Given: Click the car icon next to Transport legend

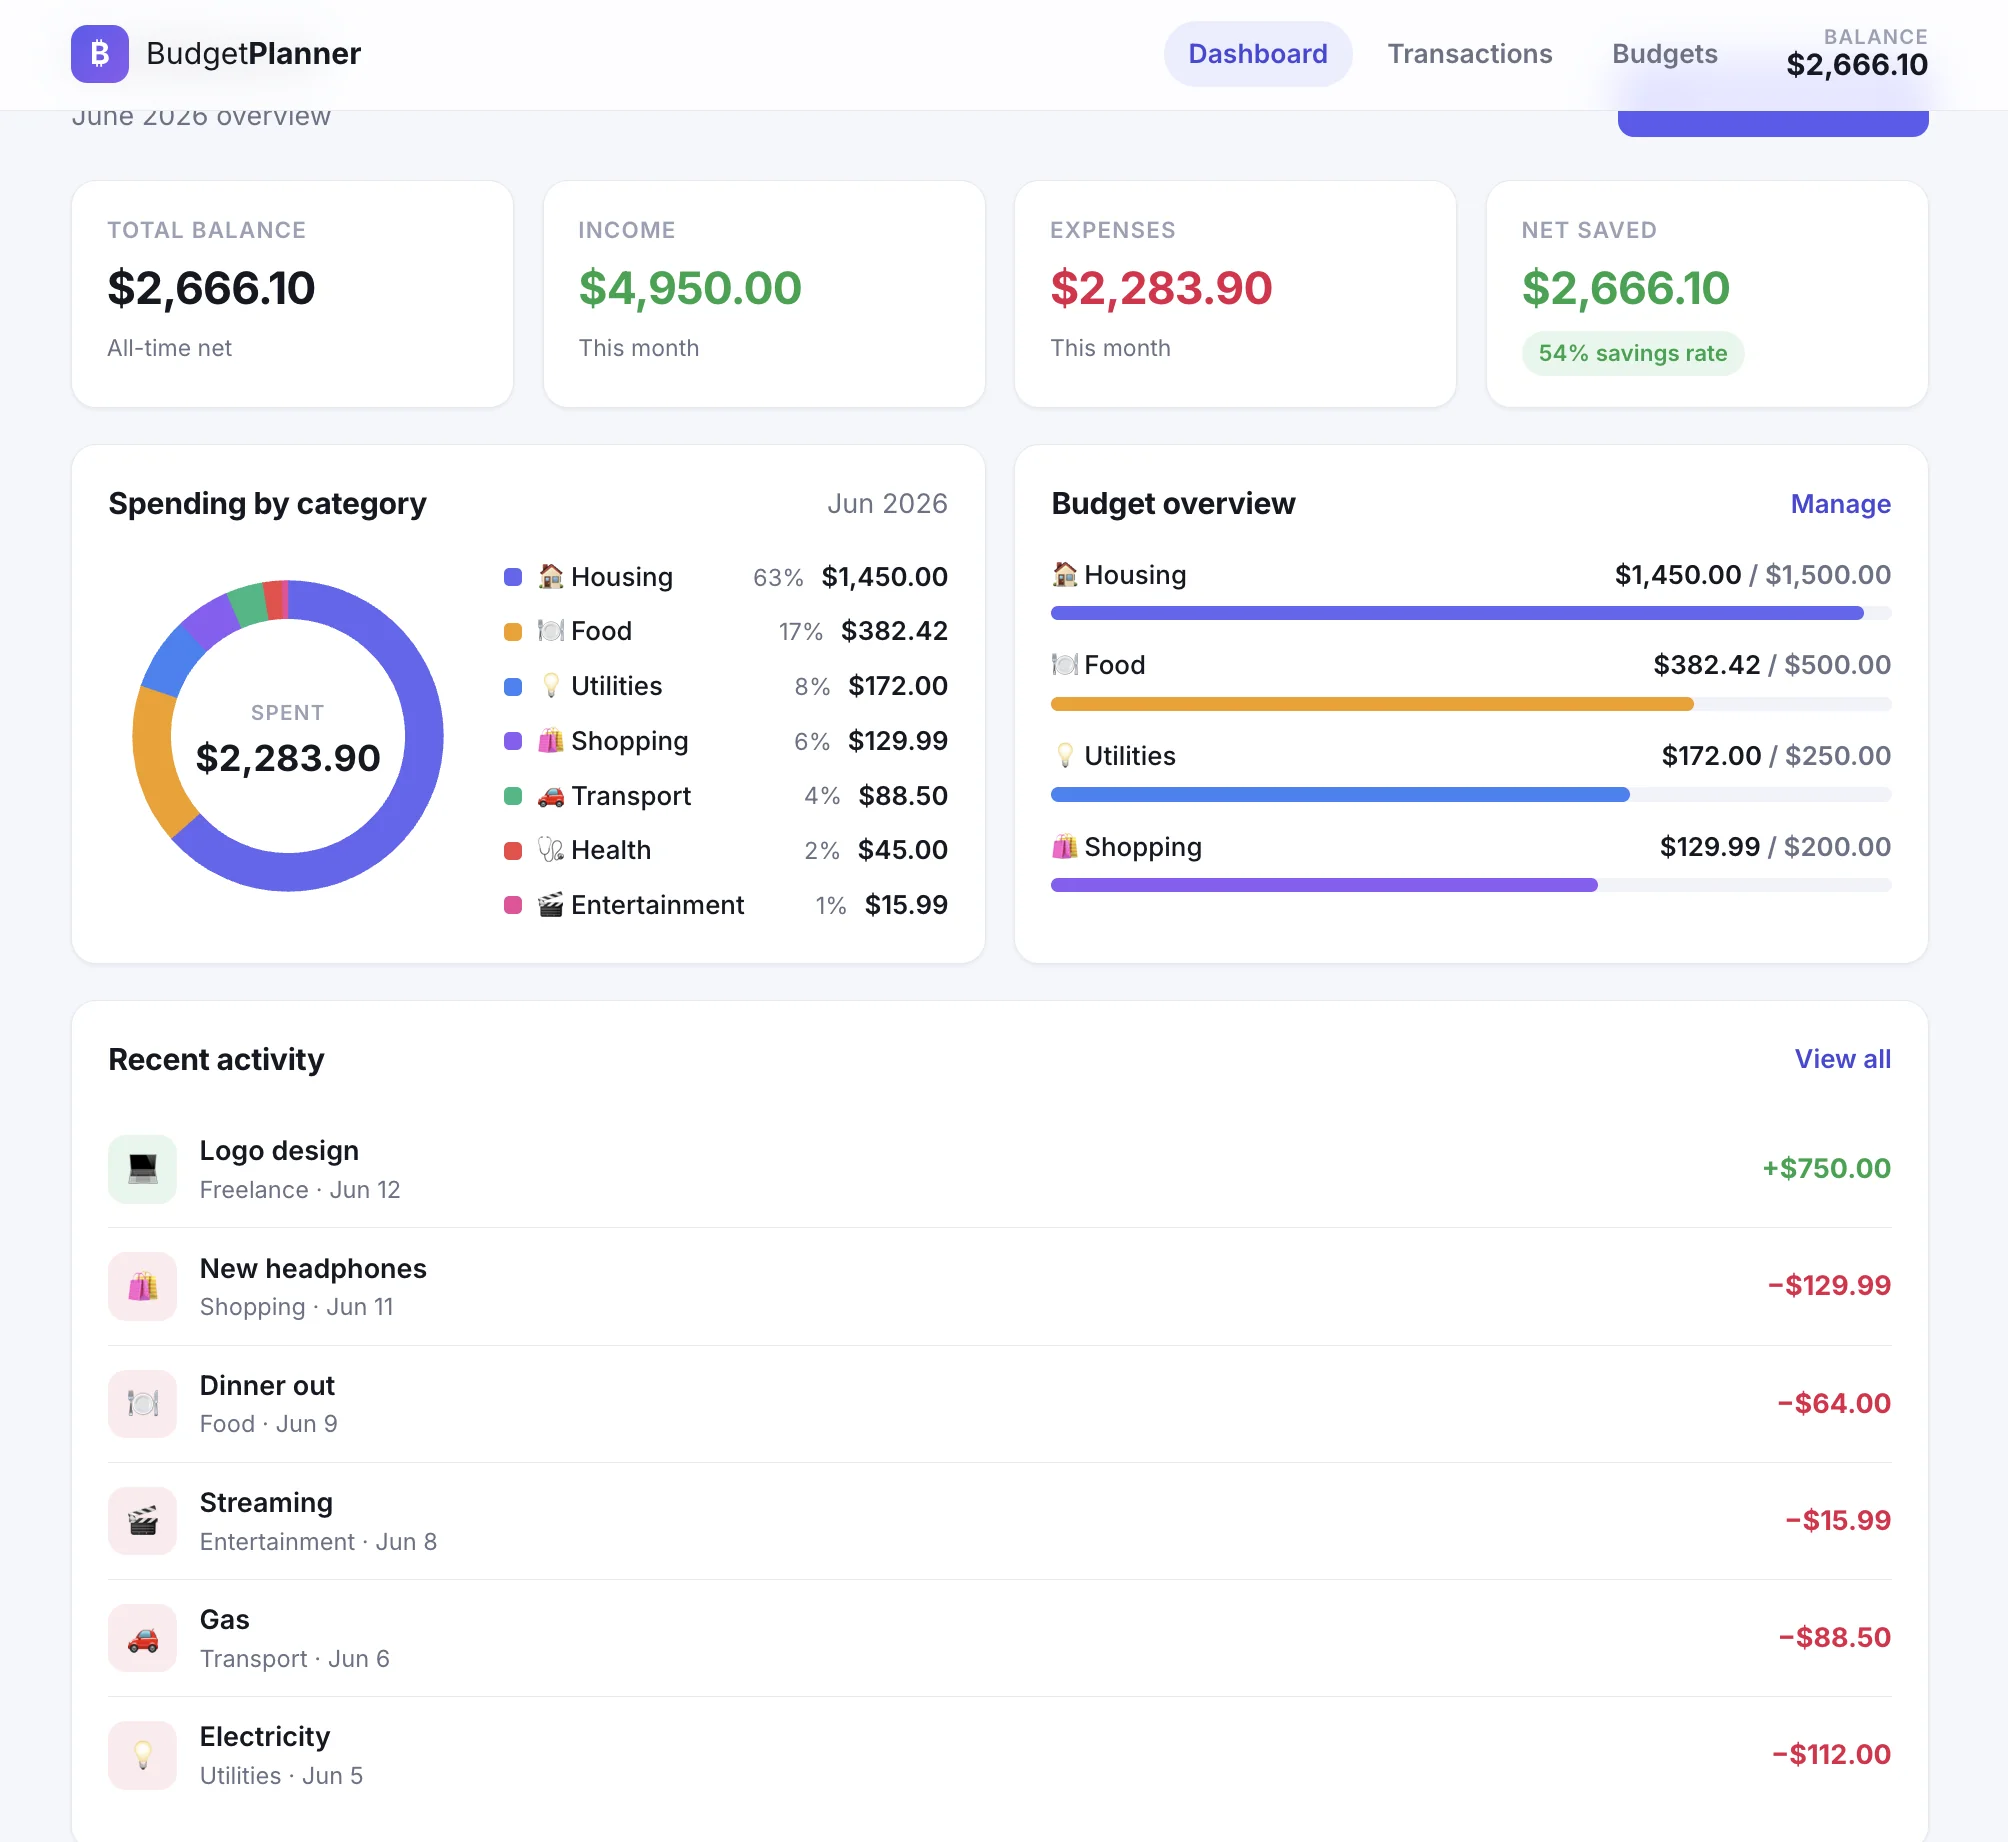Looking at the screenshot, I should tap(551, 796).
